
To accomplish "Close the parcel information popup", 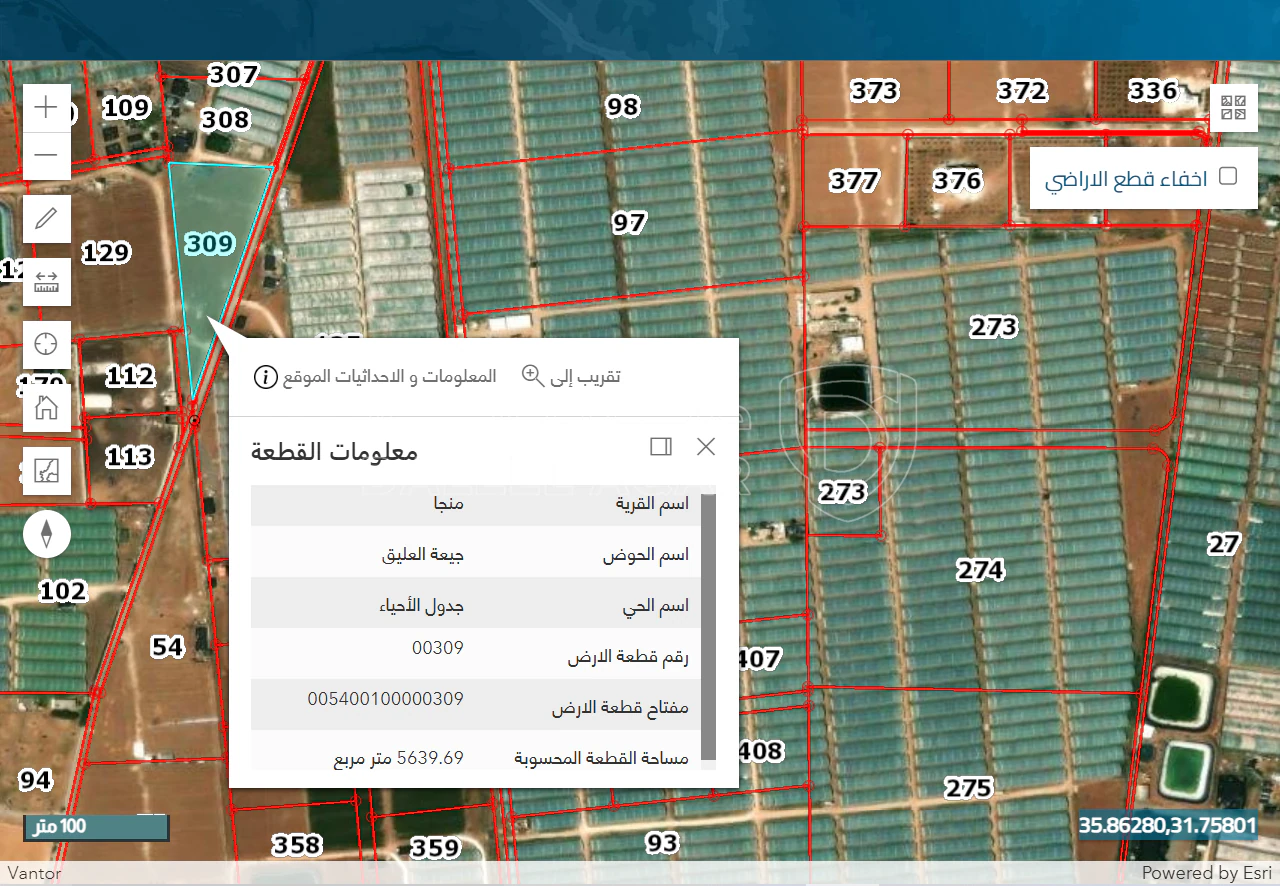I will click(706, 446).
